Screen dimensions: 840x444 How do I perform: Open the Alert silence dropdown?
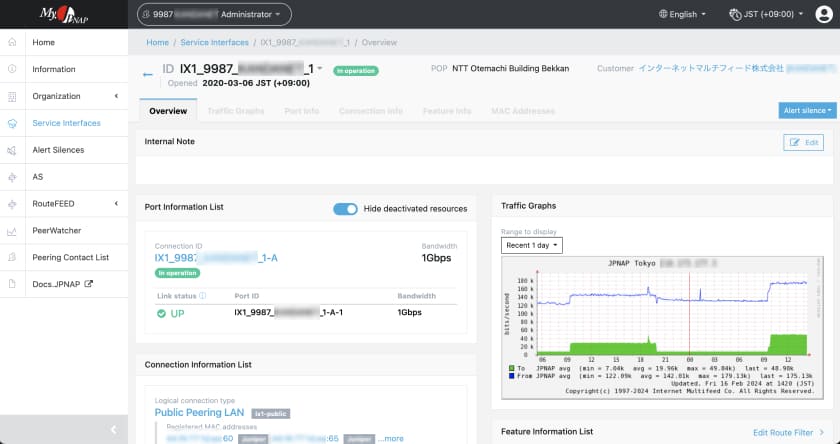[x=806, y=111]
